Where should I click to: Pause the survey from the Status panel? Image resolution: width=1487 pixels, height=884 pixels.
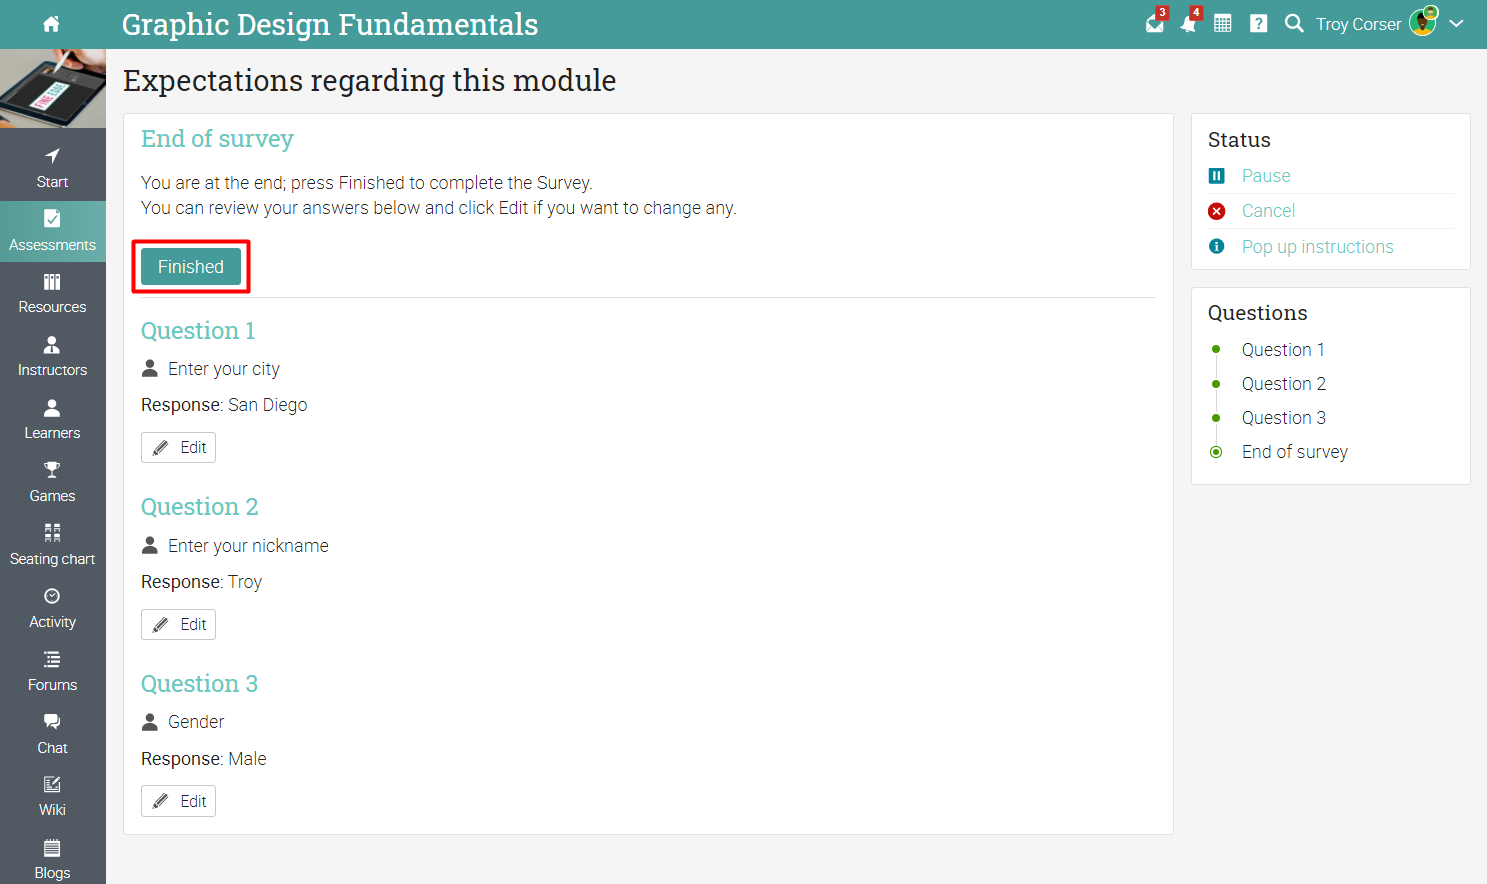click(1266, 176)
